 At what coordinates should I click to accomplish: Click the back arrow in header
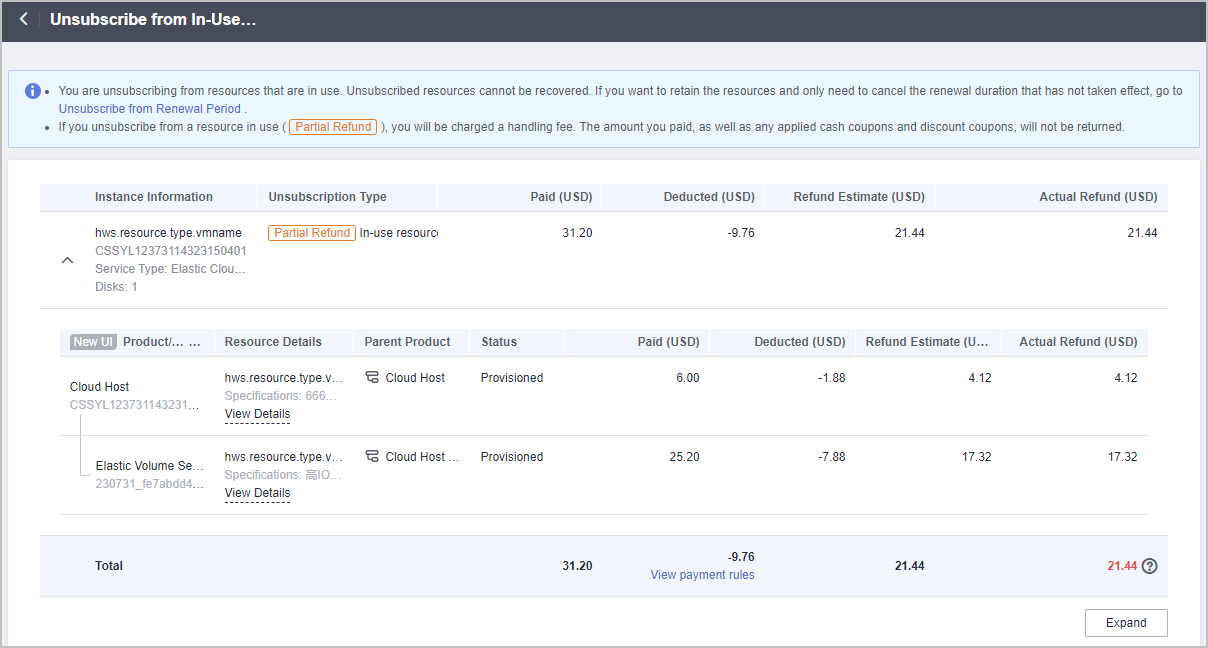point(24,20)
